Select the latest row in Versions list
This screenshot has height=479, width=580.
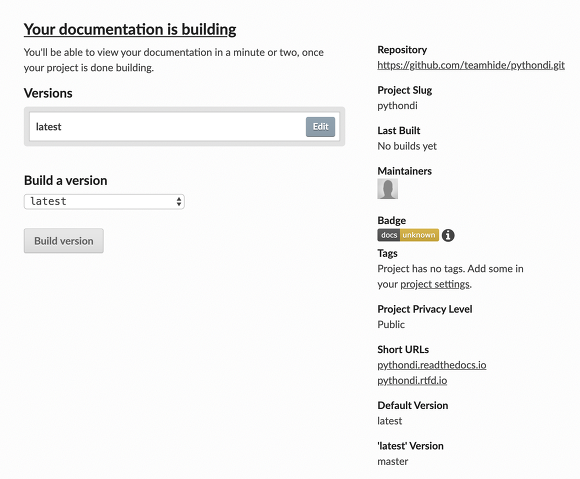(184, 127)
